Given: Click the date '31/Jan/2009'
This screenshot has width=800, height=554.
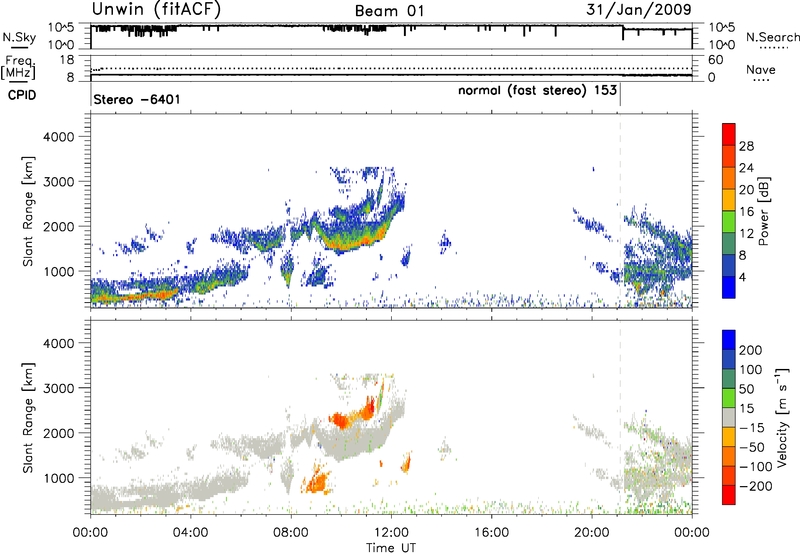Looking at the screenshot, I should click(639, 9).
